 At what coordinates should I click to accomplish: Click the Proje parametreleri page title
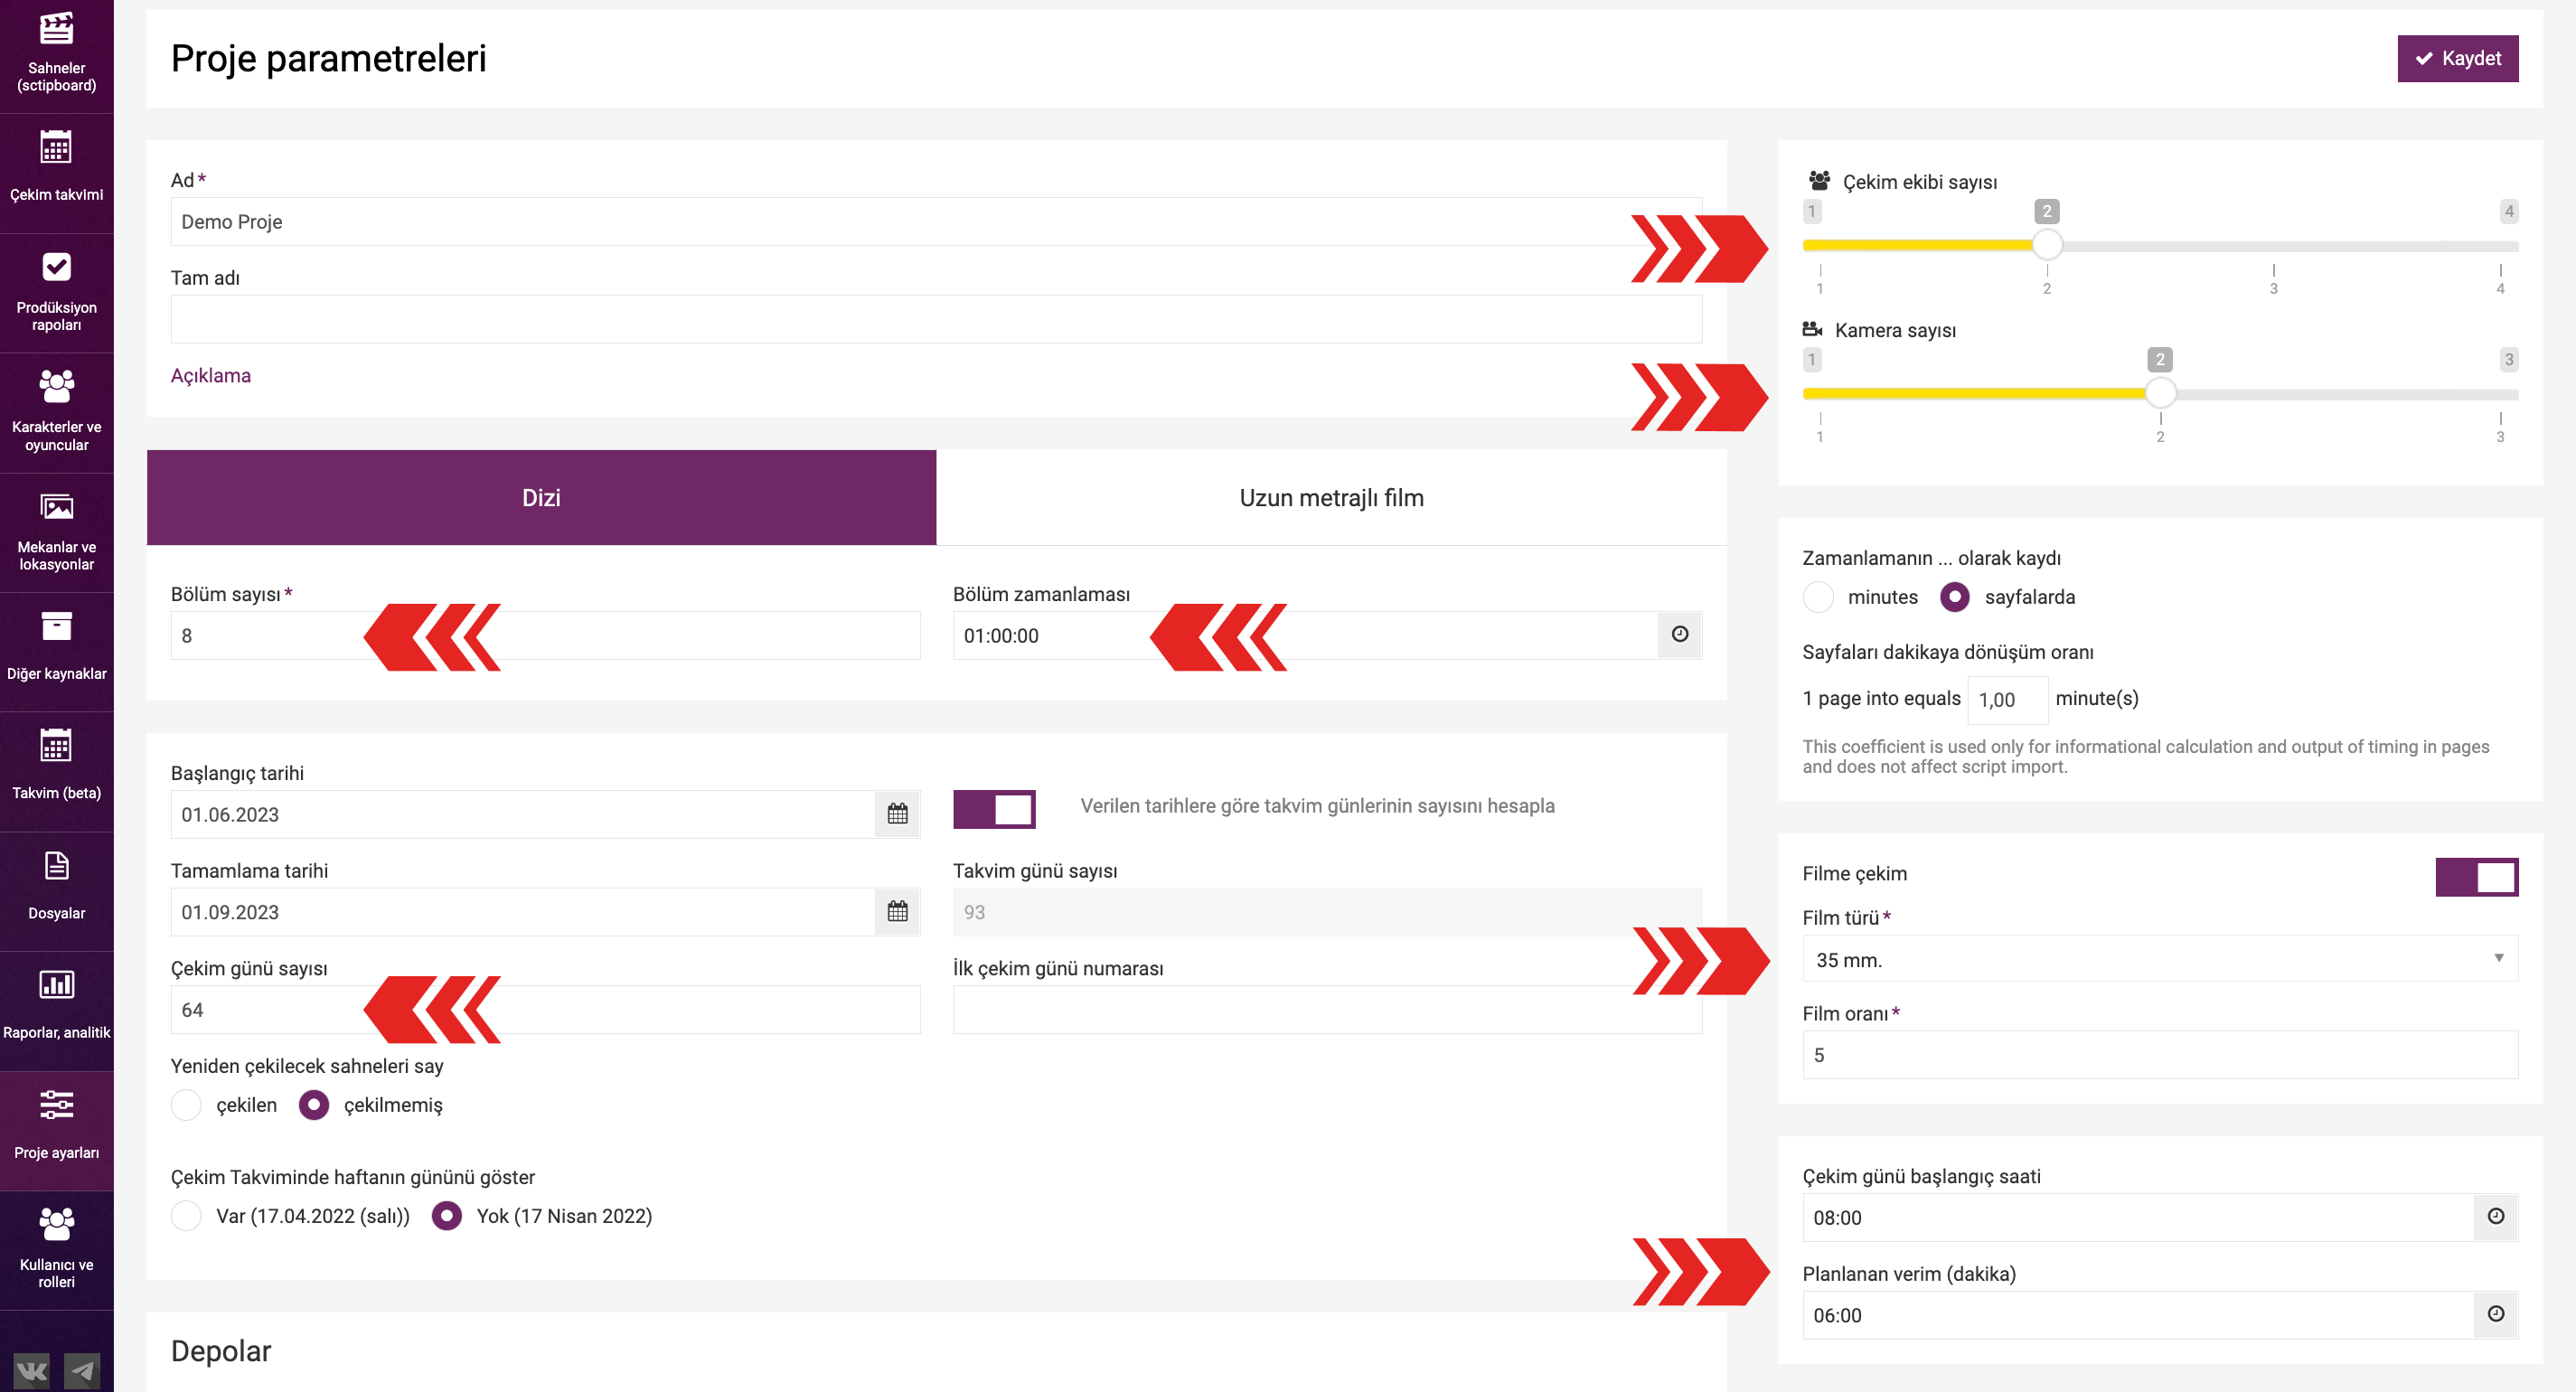tap(328, 58)
